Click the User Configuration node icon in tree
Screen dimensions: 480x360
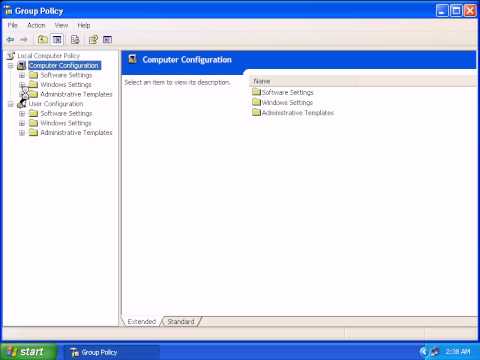(21, 104)
